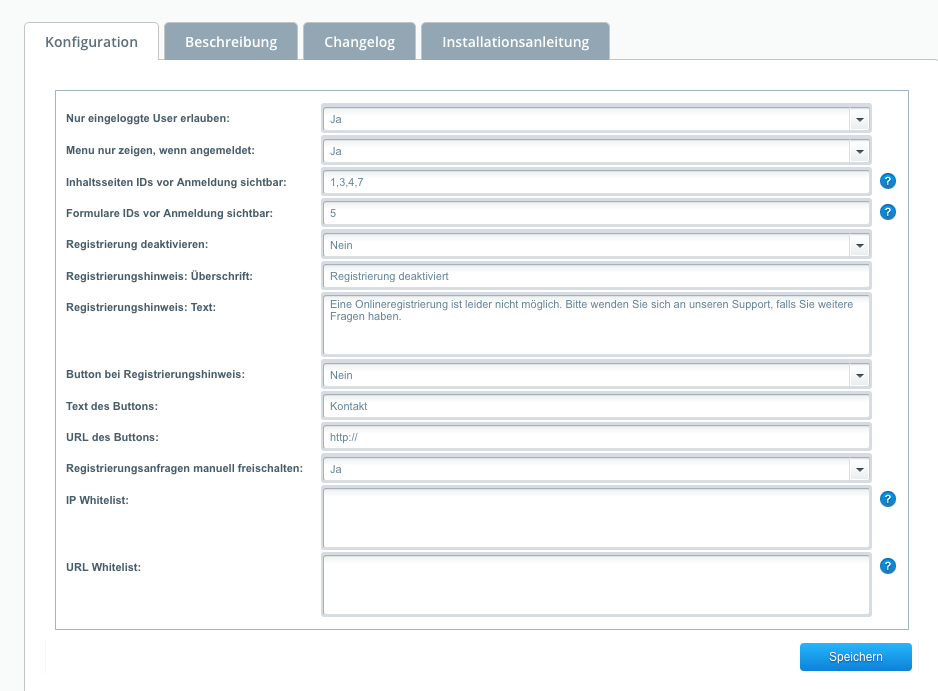Viewport: 938px width, 691px height.
Task: Click the 'Text des Buttons' input field
Action: coord(596,406)
